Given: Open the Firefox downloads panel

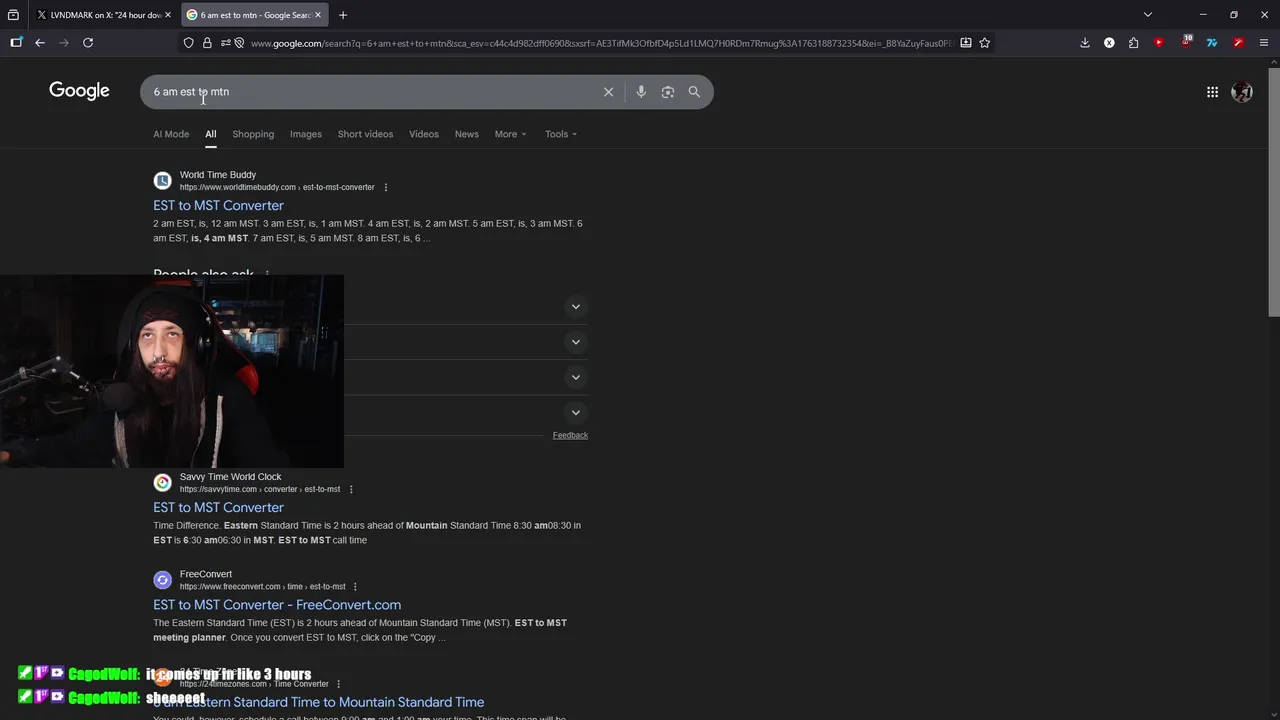Looking at the screenshot, I should [1085, 43].
